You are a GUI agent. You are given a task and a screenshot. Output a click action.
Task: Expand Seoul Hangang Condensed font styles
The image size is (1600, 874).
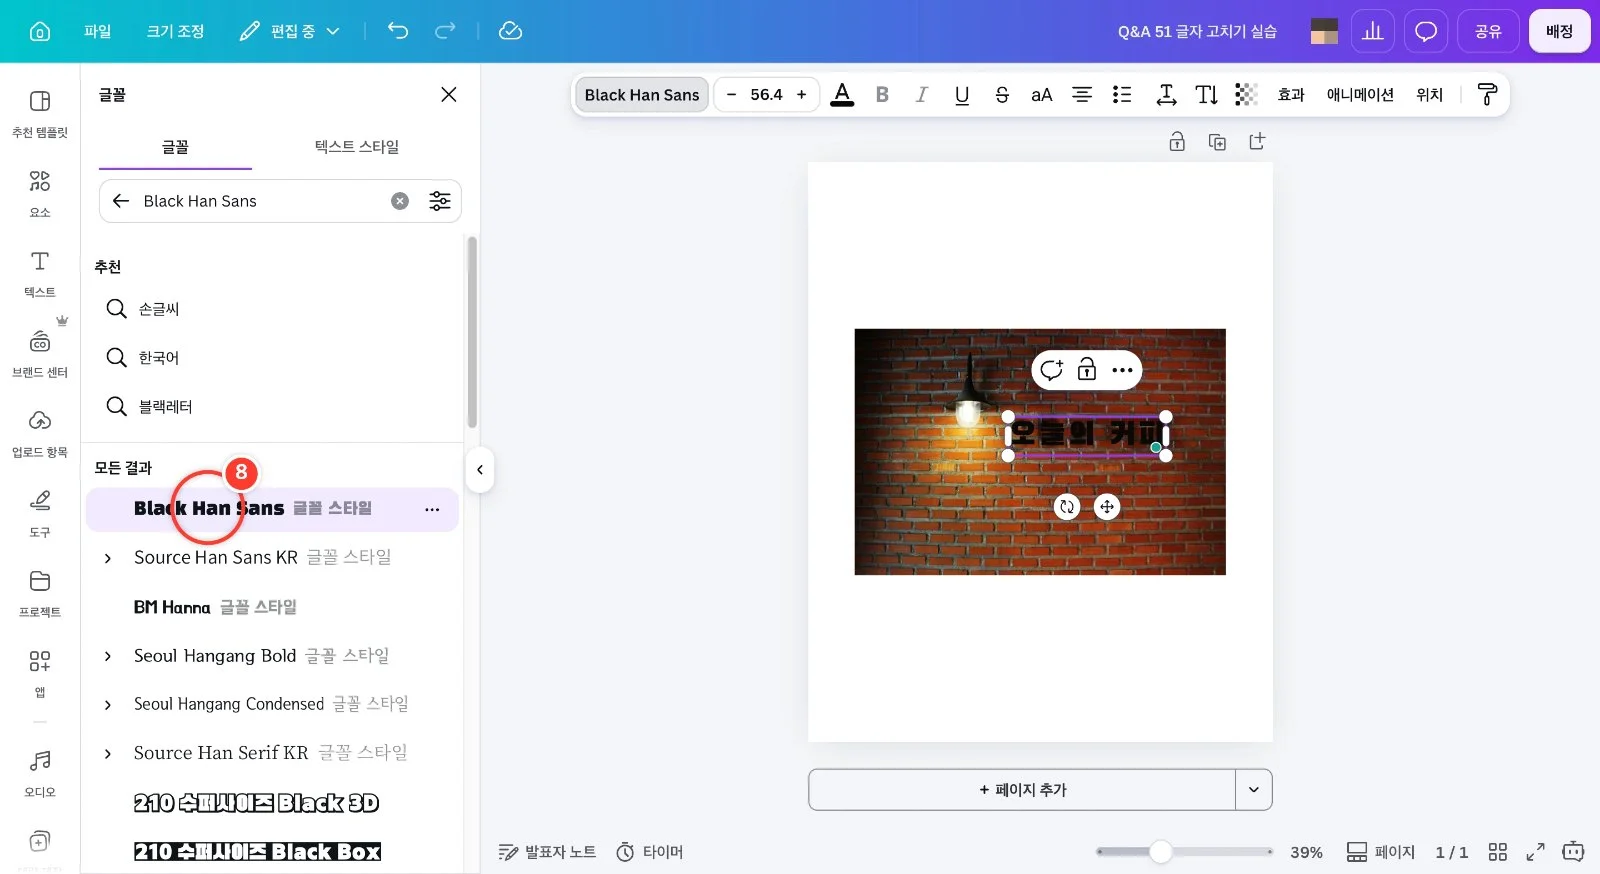pyautogui.click(x=108, y=705)
